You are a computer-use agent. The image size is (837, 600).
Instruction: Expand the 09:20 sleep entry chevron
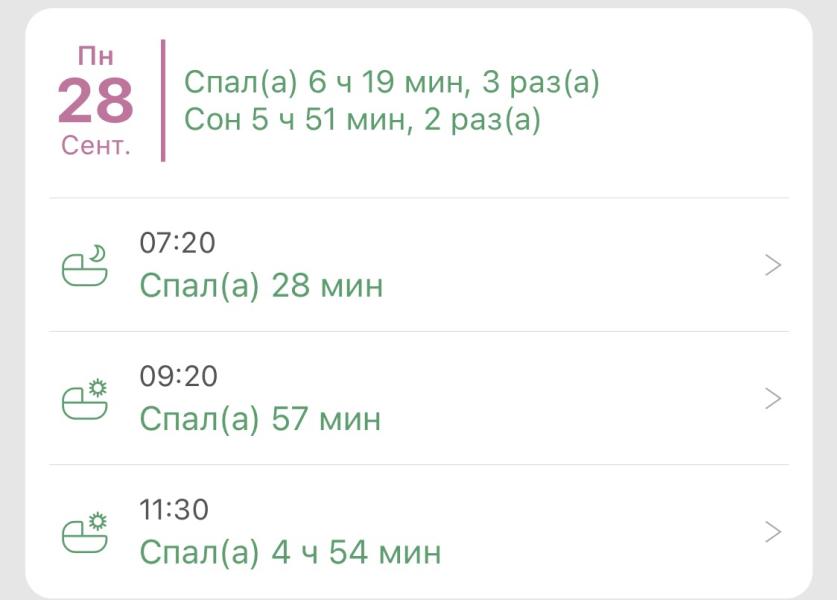click(x=772, y=398)
